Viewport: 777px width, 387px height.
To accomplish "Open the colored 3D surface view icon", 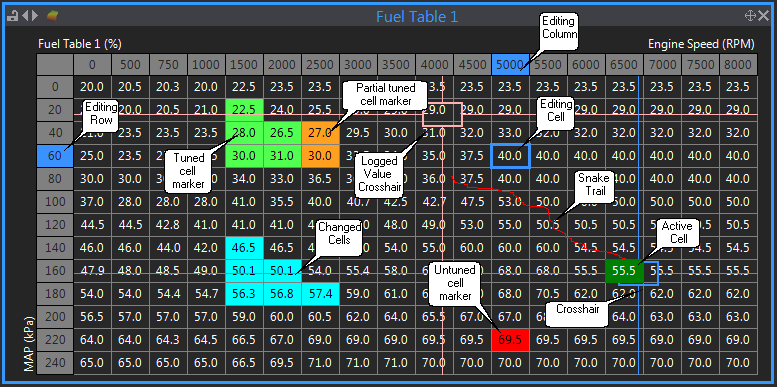I will (53, 16).
